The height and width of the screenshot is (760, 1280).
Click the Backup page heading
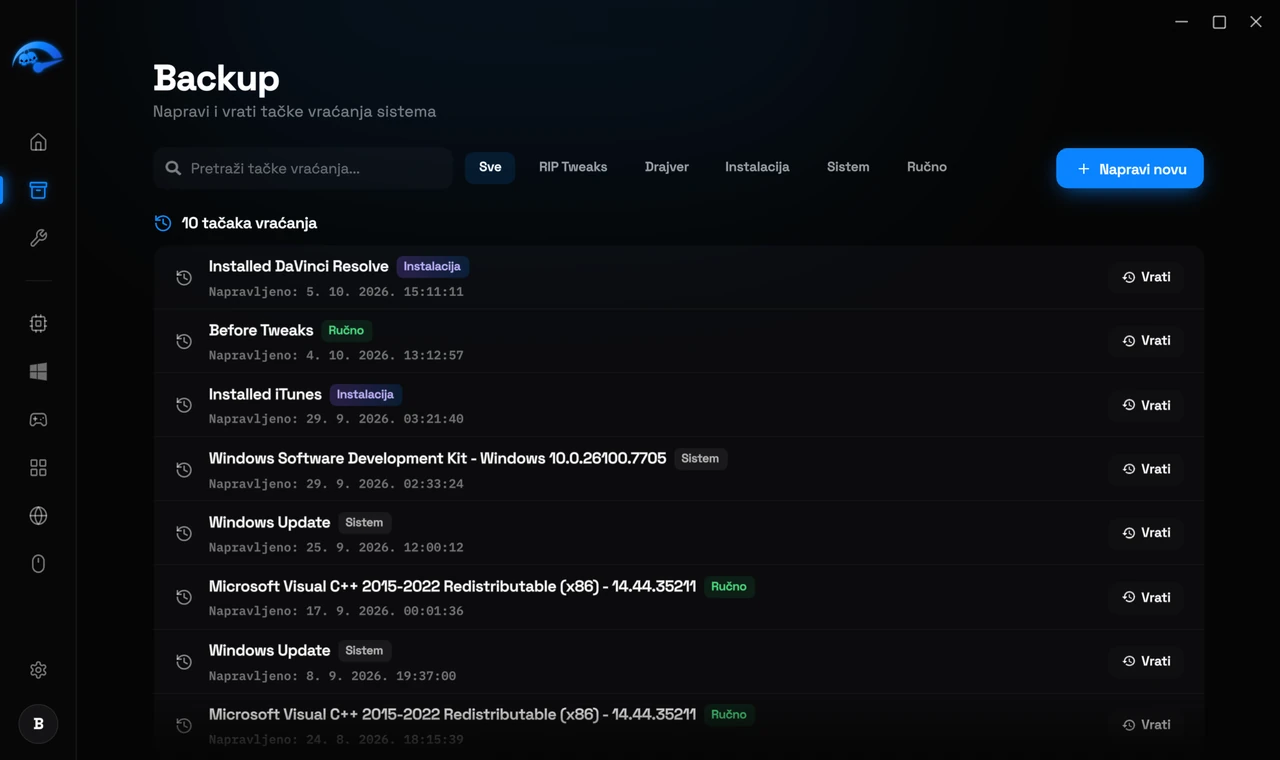(216, 78)
